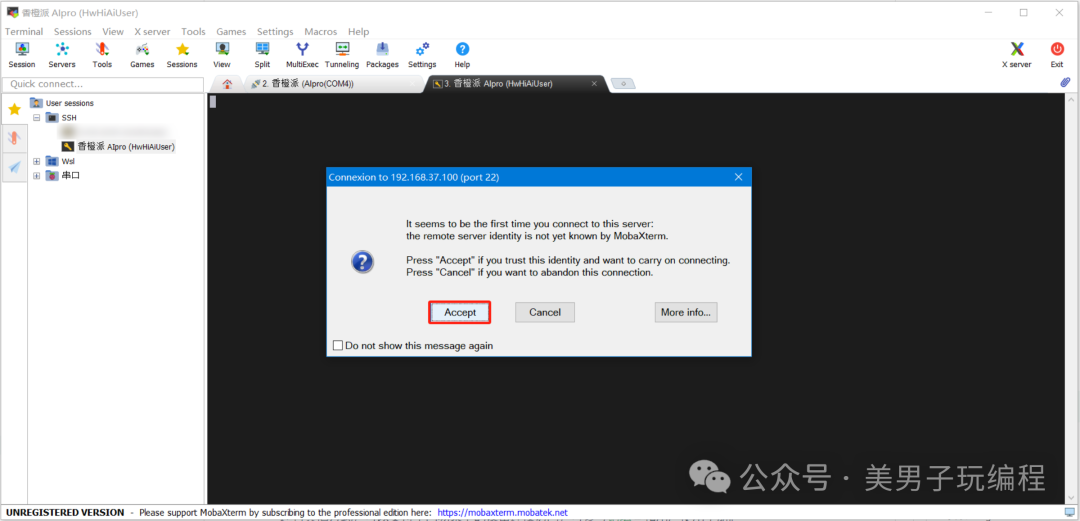Open the Sessions menu in menu bar

(72, 32)
